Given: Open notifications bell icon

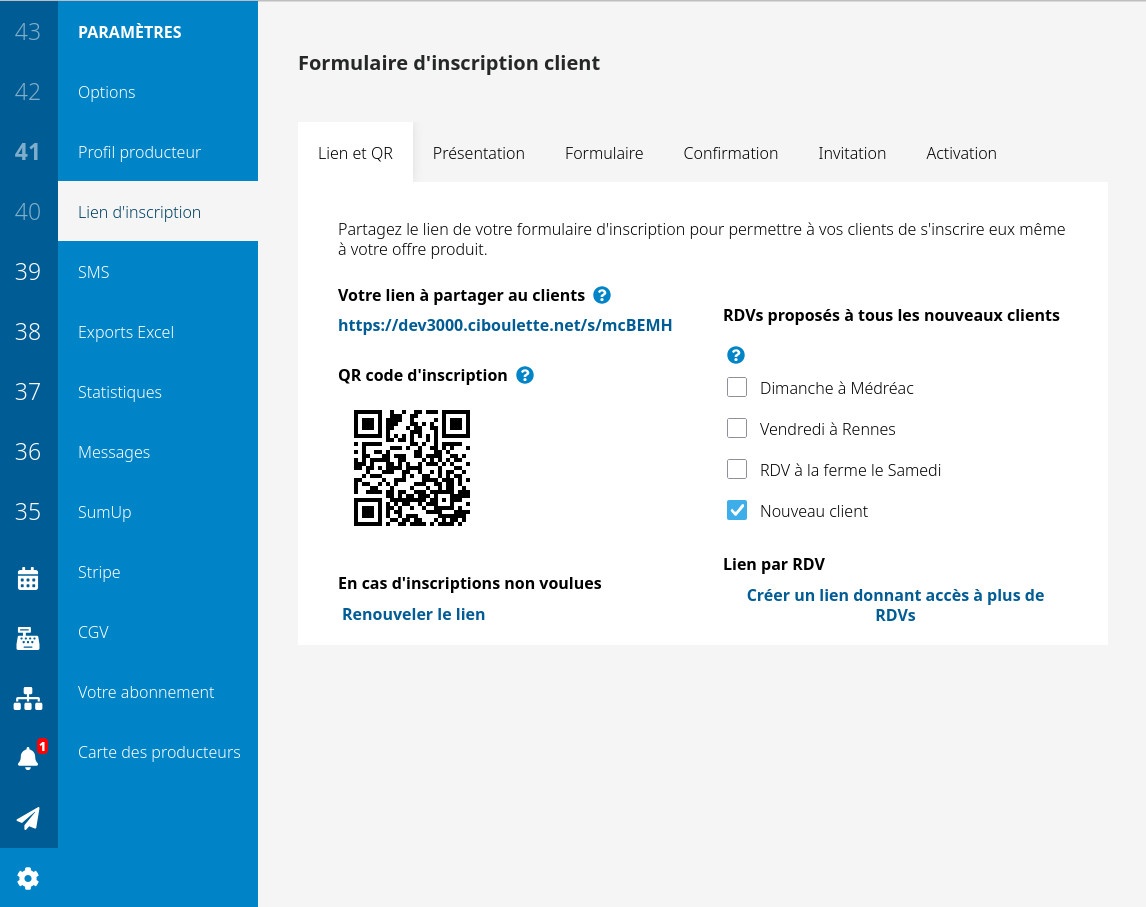Looking at the screenshot, I should [x=28, y=758].
